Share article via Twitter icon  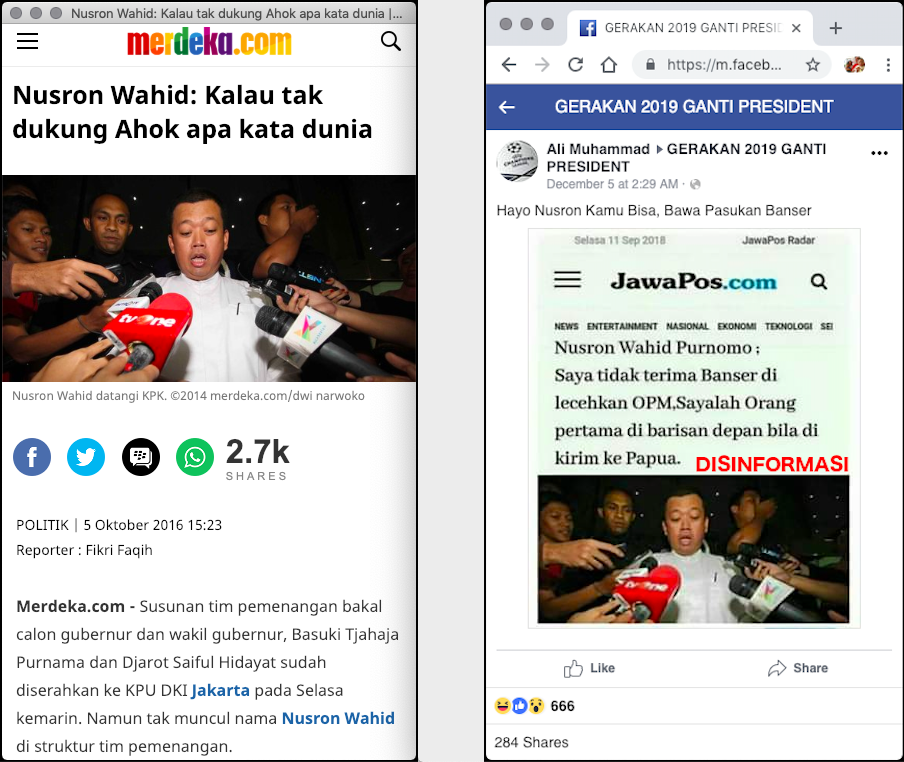[x=86, y=457]
